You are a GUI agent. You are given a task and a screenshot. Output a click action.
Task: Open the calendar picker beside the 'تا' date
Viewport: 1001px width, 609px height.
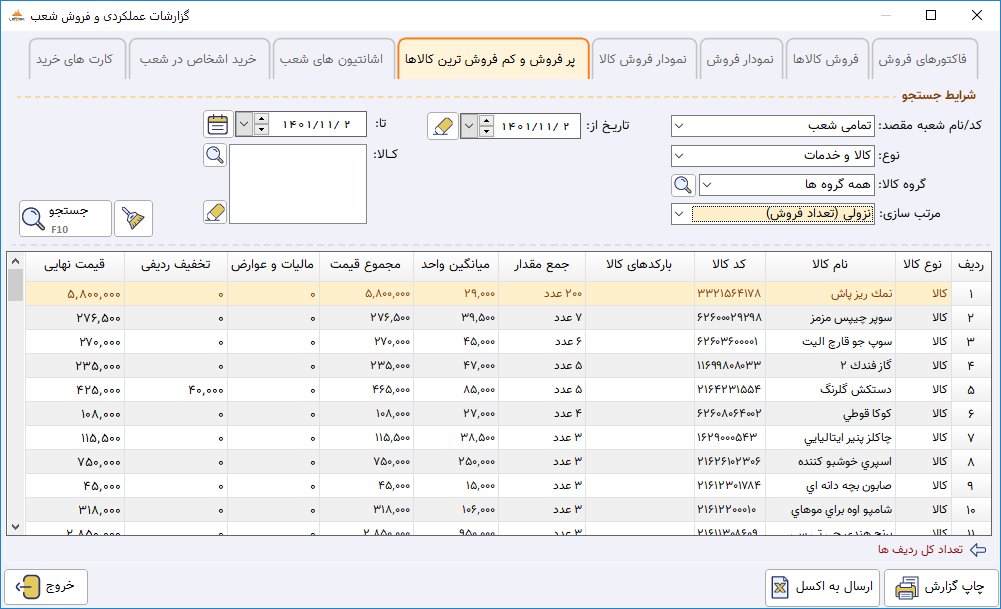pyautogui.click(x=218, y=124)
